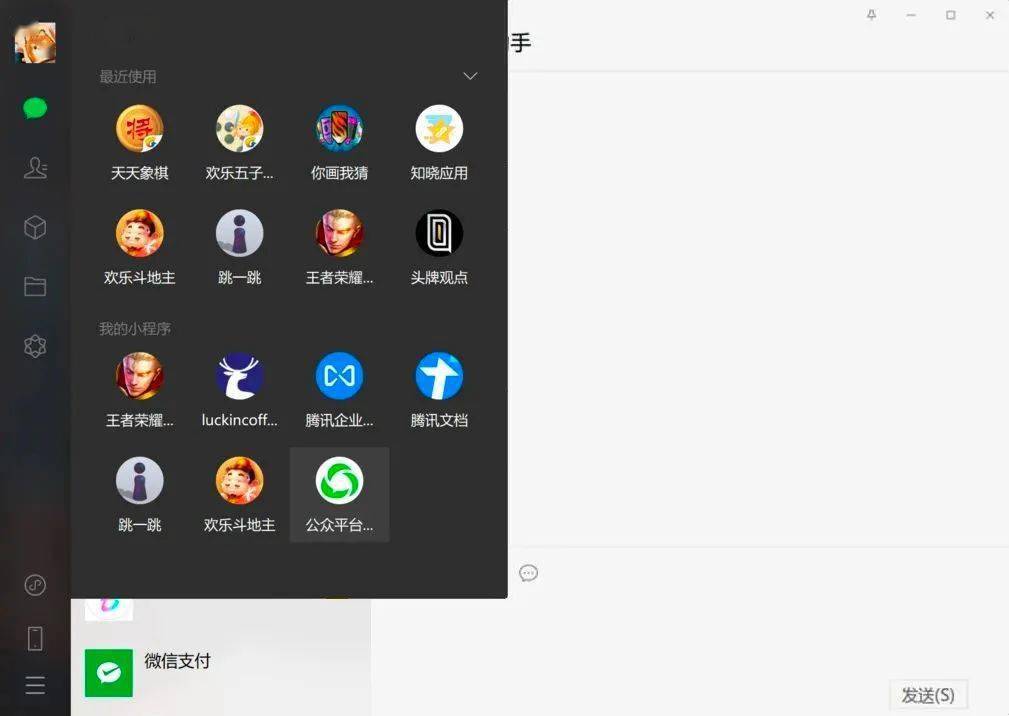This screenshot has width=1009, height=716.
Task: Collapse the 最近使用 section chevron
Action: [470, 76]
